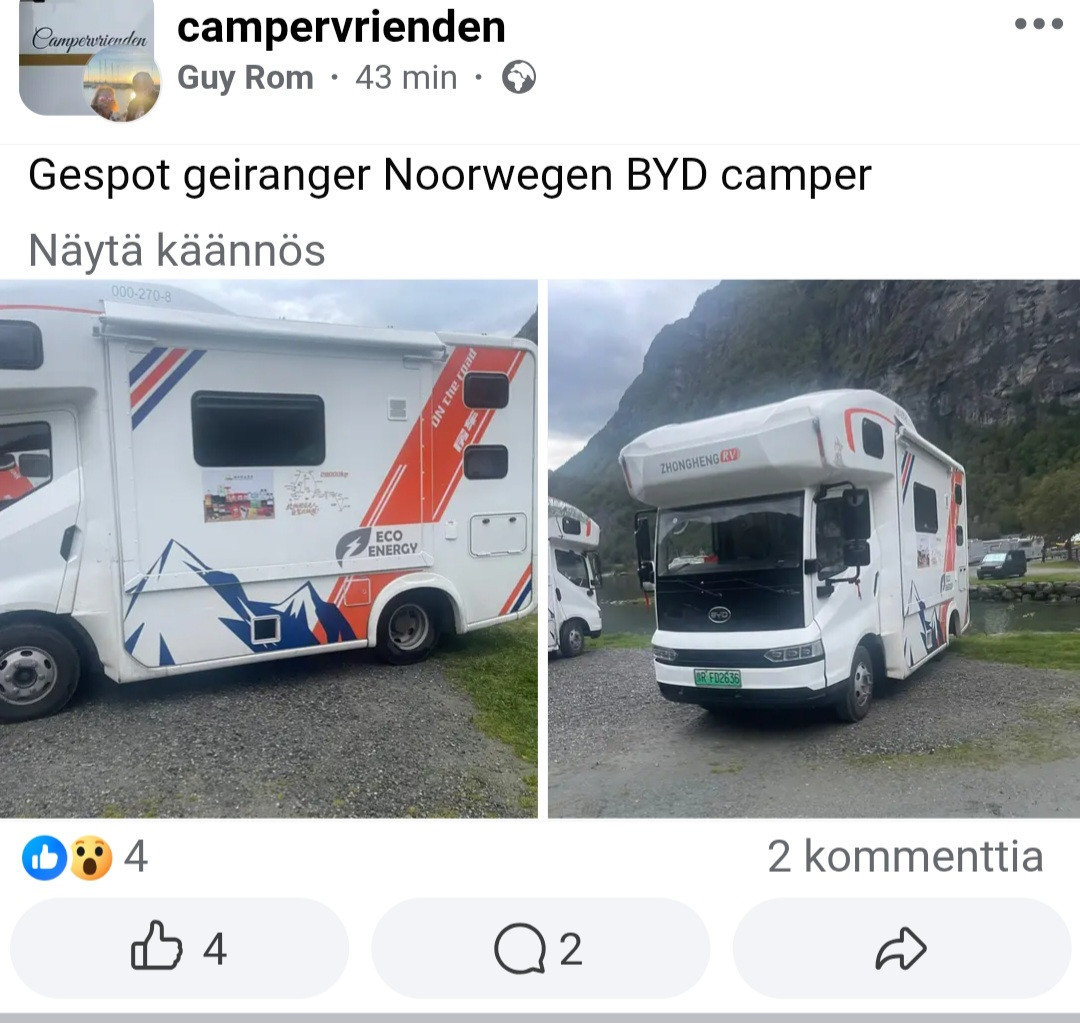The width and height of the screenshot is (1080, 1023).
Task: Open the three-dot post options menu
Action: pyautogui.click(x=1039, y=24)
